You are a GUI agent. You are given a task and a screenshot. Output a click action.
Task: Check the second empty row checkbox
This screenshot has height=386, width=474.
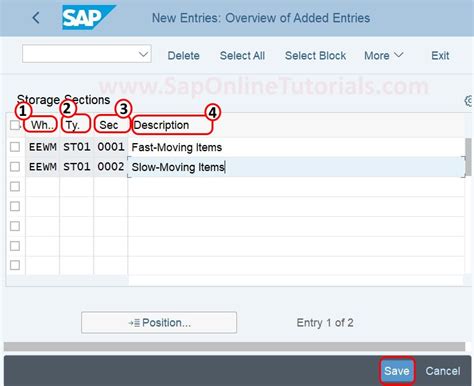[15, 206]
